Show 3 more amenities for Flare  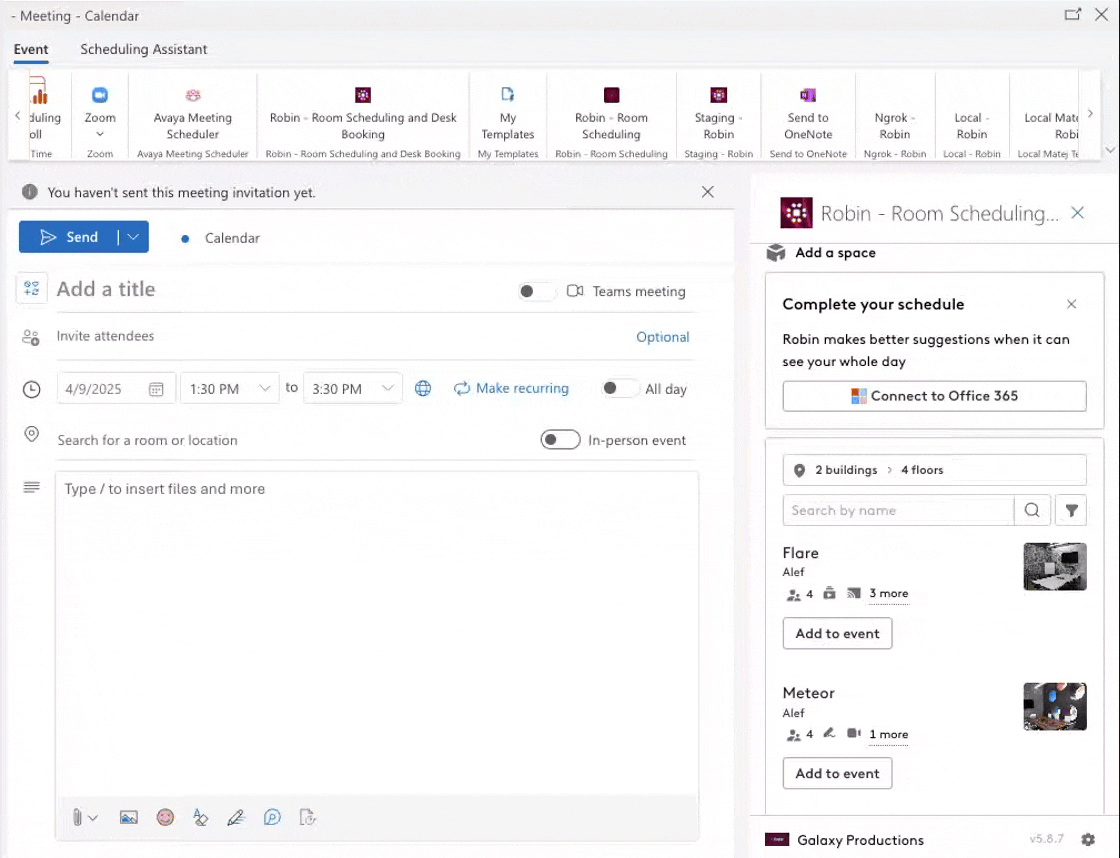[889, 593]
